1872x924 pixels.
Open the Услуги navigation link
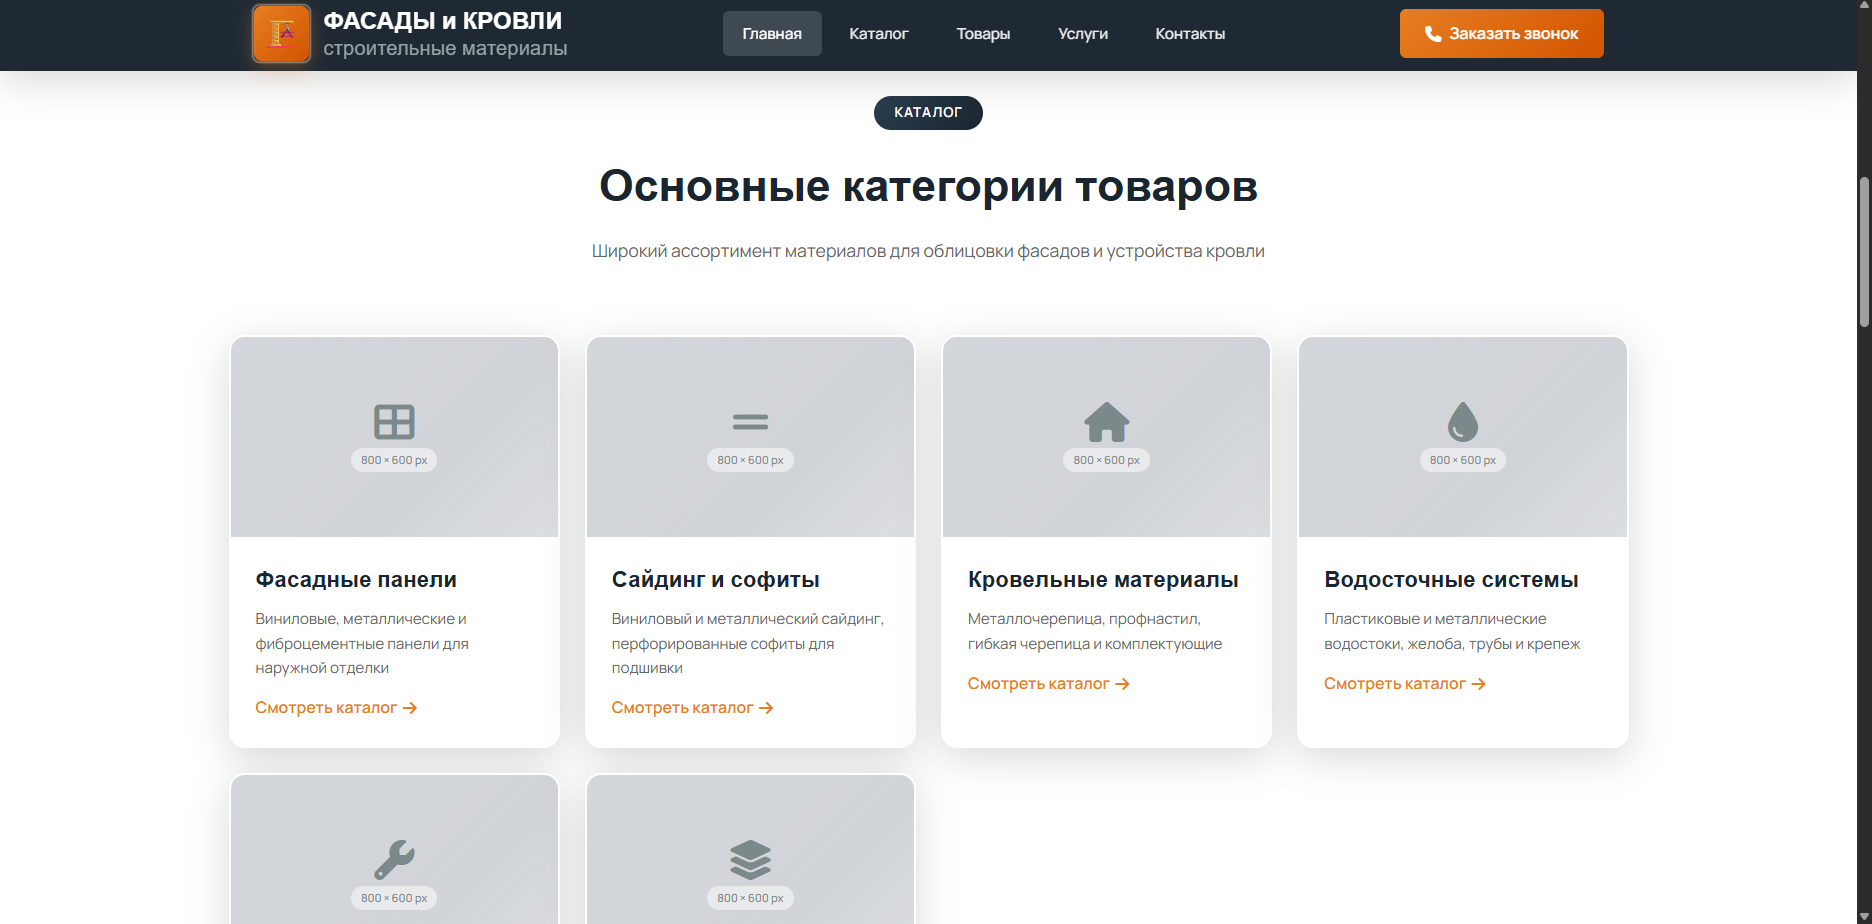pyautogui.click(x=1083, y=34)
